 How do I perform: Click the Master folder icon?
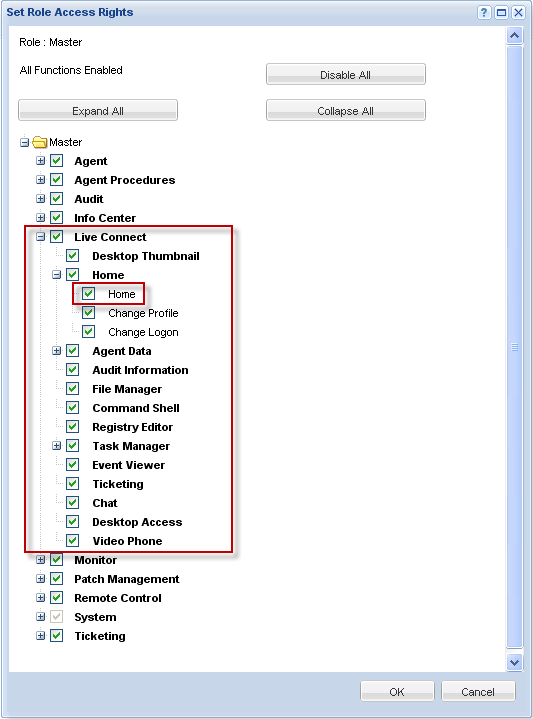click(40, 142)
